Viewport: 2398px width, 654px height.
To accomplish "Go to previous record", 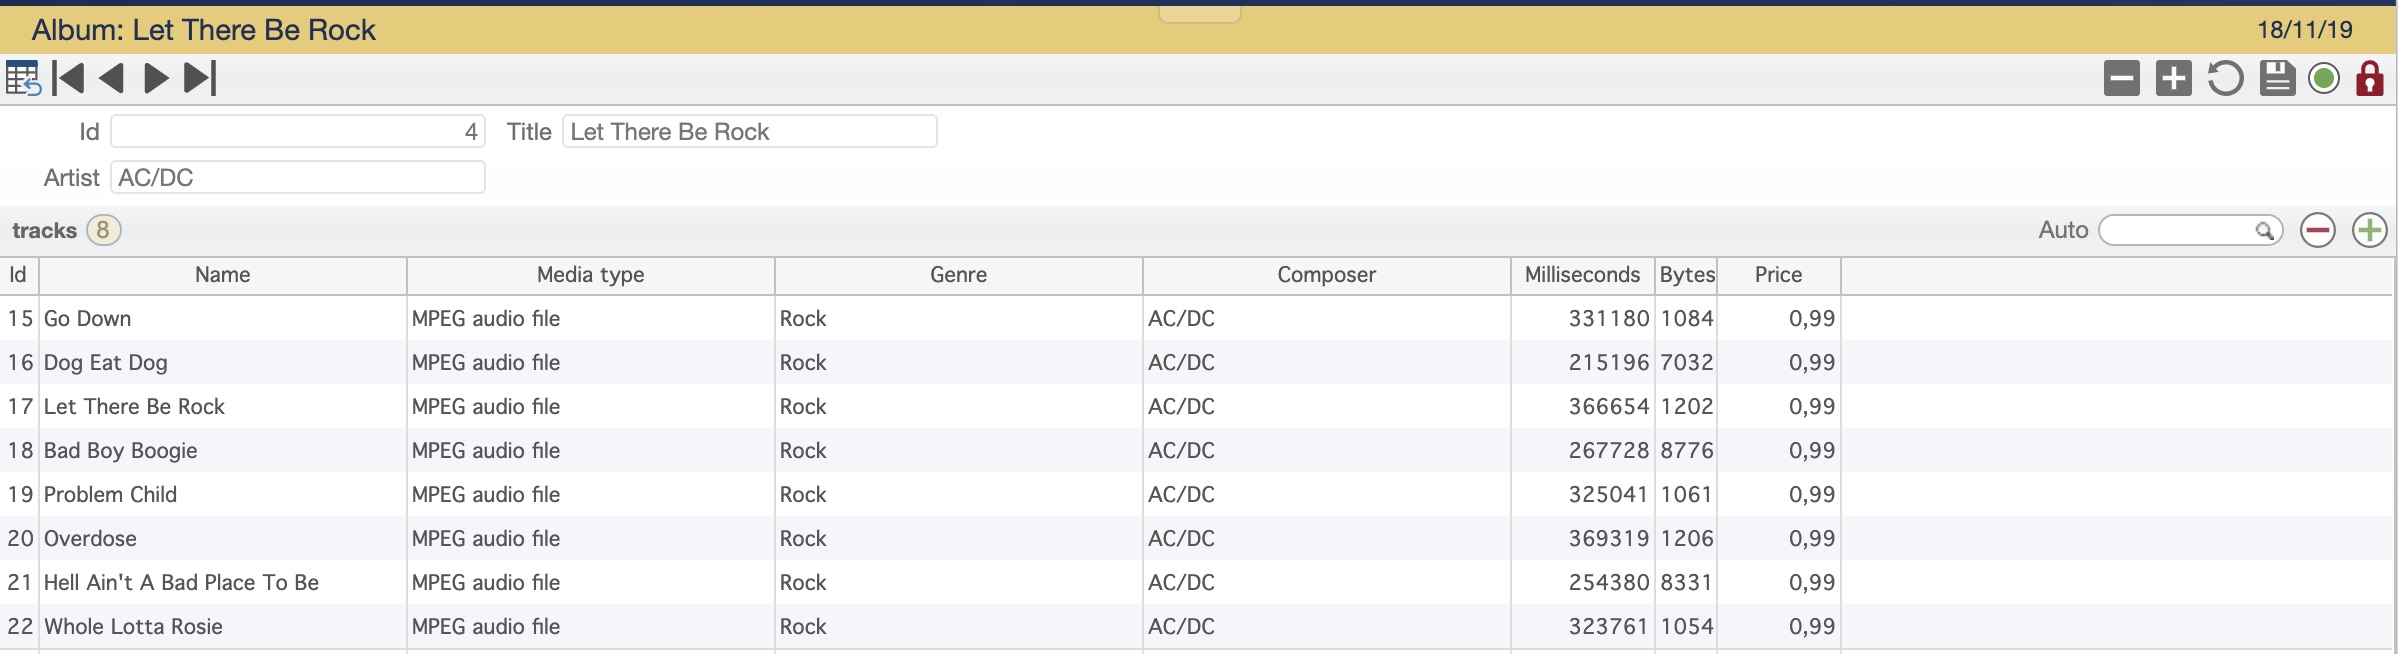I will coord(112,78).
